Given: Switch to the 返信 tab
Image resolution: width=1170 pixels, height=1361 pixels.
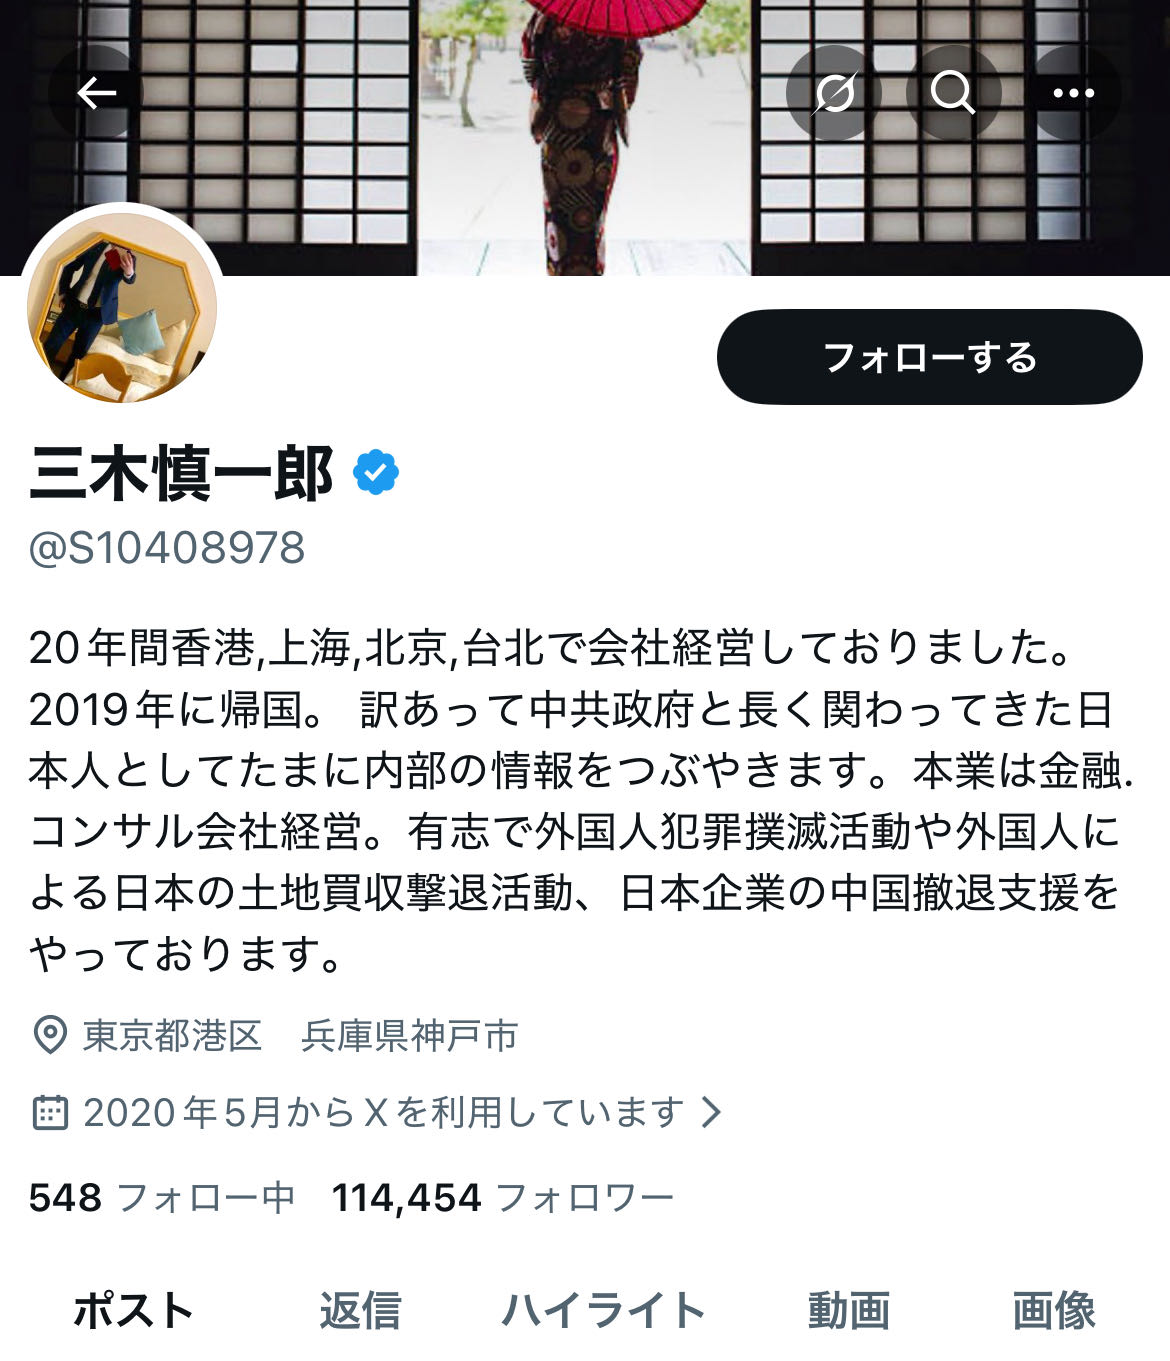Looking at the screenshot, I should (360, 1310).
